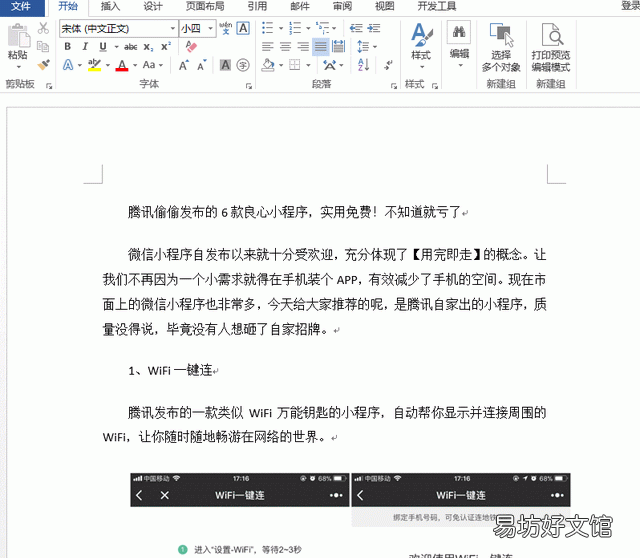The width and height of the screenshot is (640, 558).
Task: Open Font dialog launcher
Action: (x=249, y=86)
